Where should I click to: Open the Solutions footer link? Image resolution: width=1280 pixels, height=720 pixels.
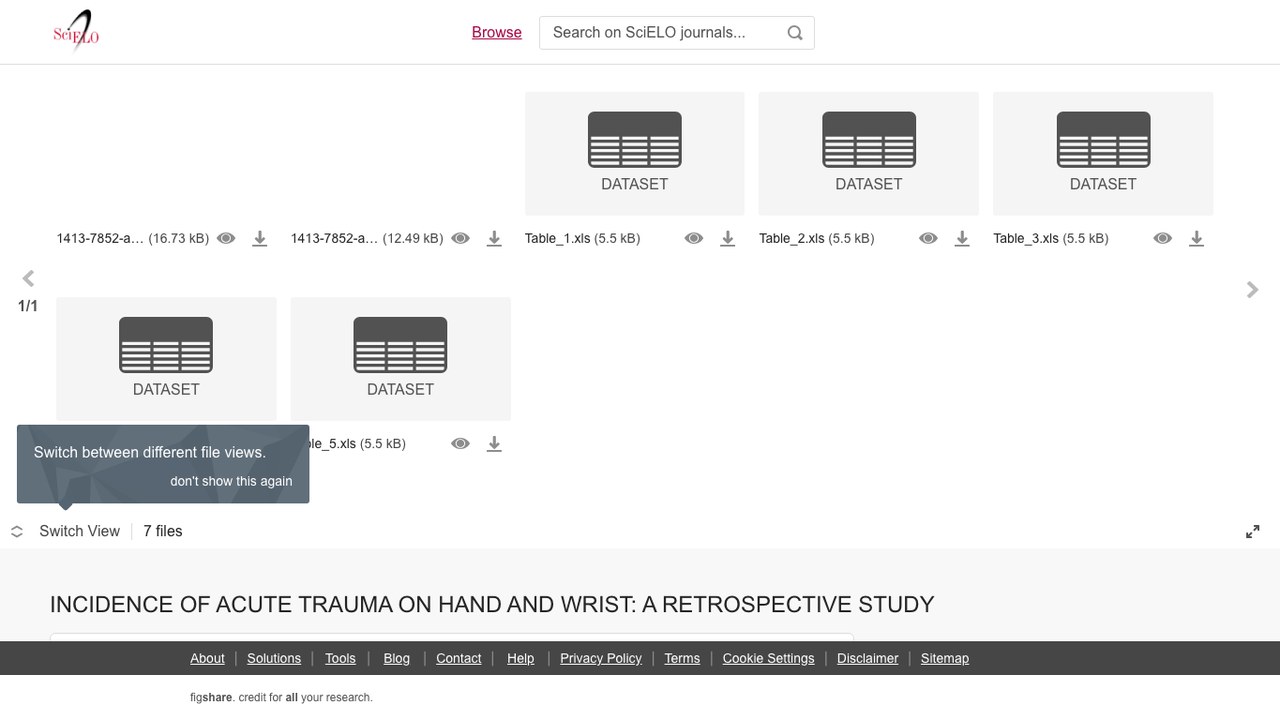point(274,658)
